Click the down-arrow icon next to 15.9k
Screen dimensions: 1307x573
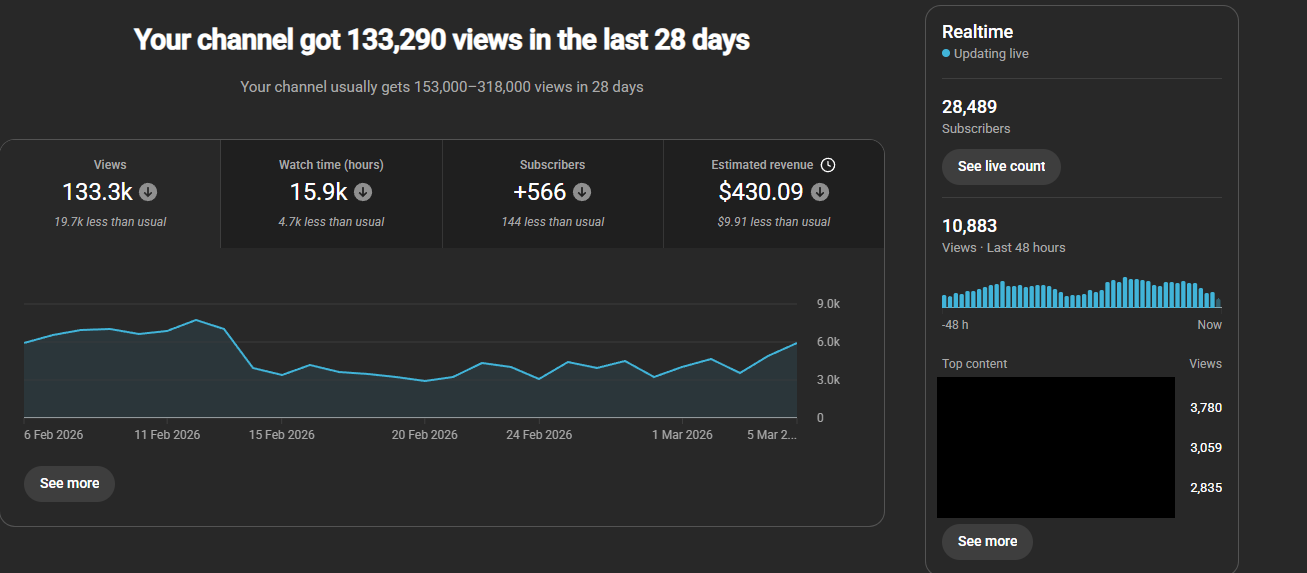(363, 192)
